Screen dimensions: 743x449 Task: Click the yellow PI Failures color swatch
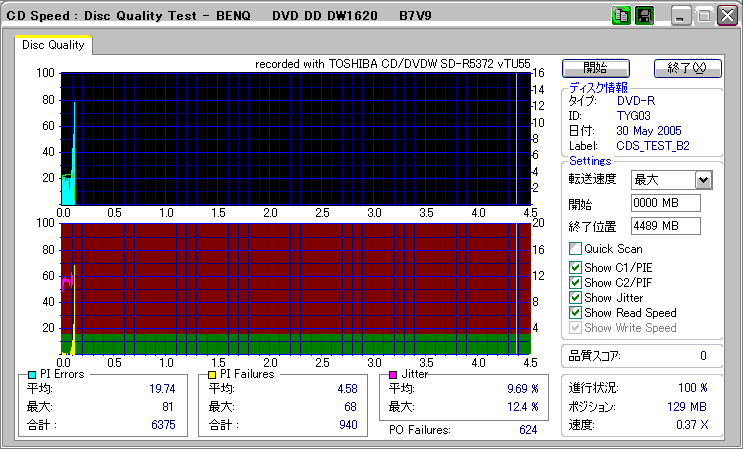[212, 375]
